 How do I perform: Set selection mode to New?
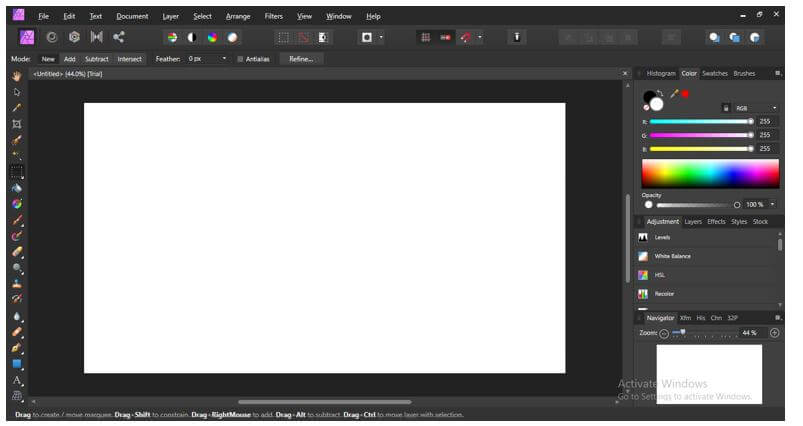coord(48,59)
